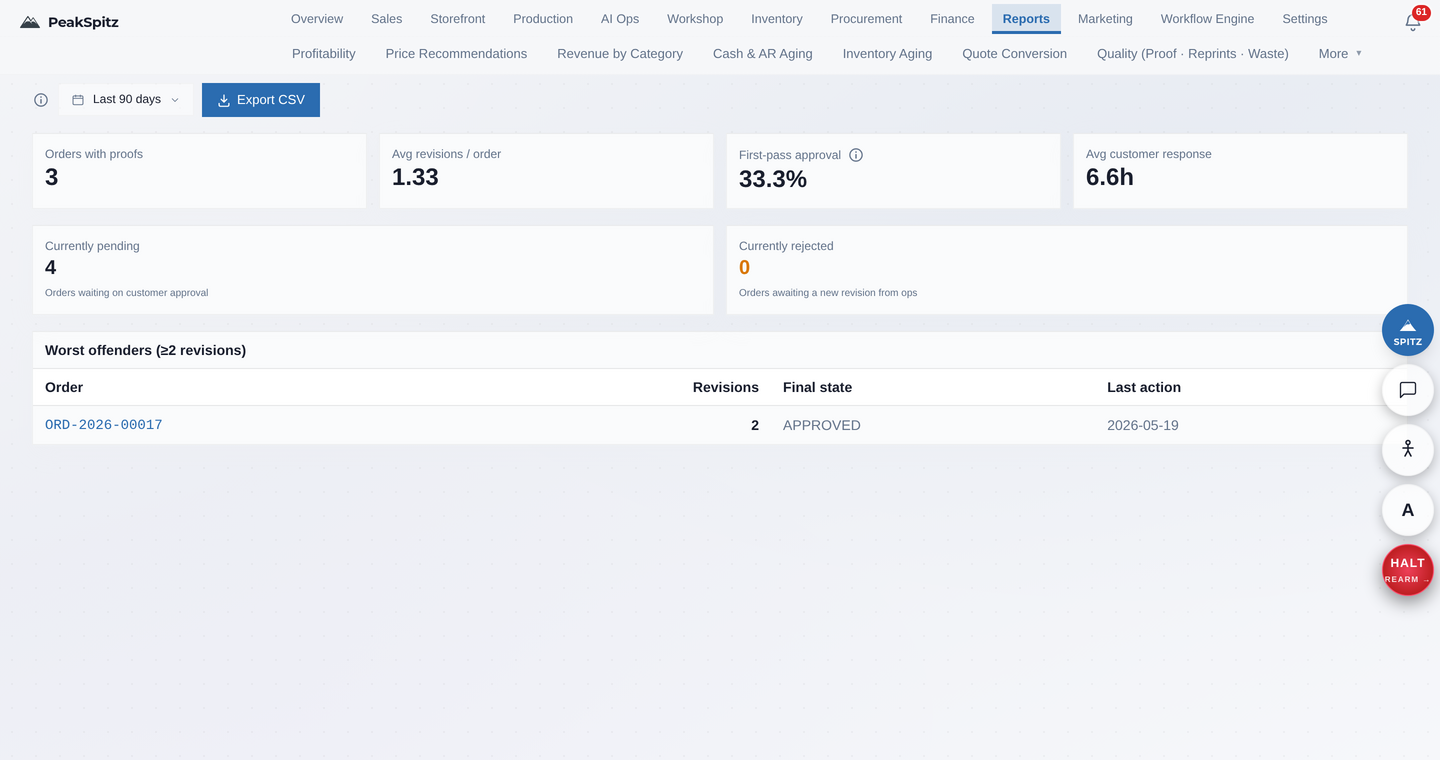This screenshot has height=760, width=1440.
Task: Click the Avg revisions / order card
Action: (546, 171)
